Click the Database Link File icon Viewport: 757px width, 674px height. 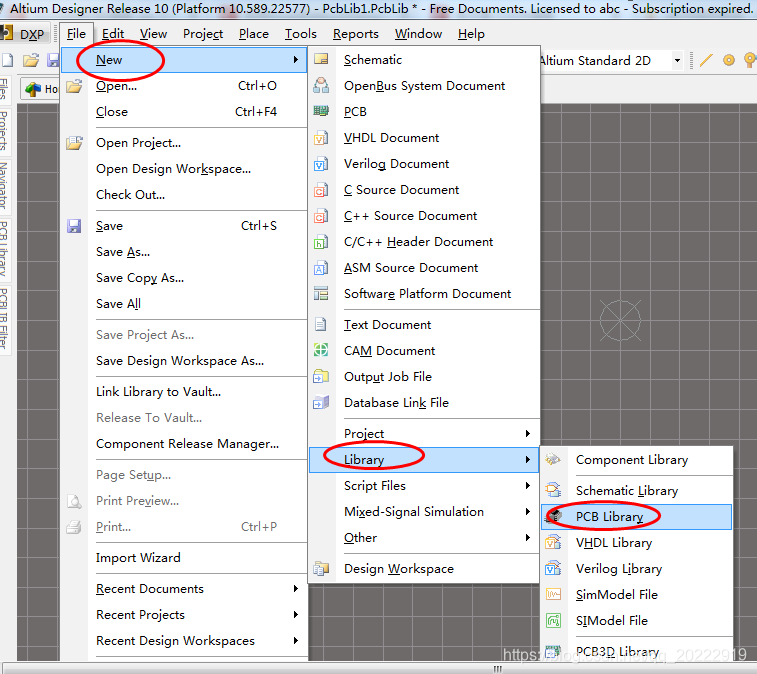tap(321, 402)
